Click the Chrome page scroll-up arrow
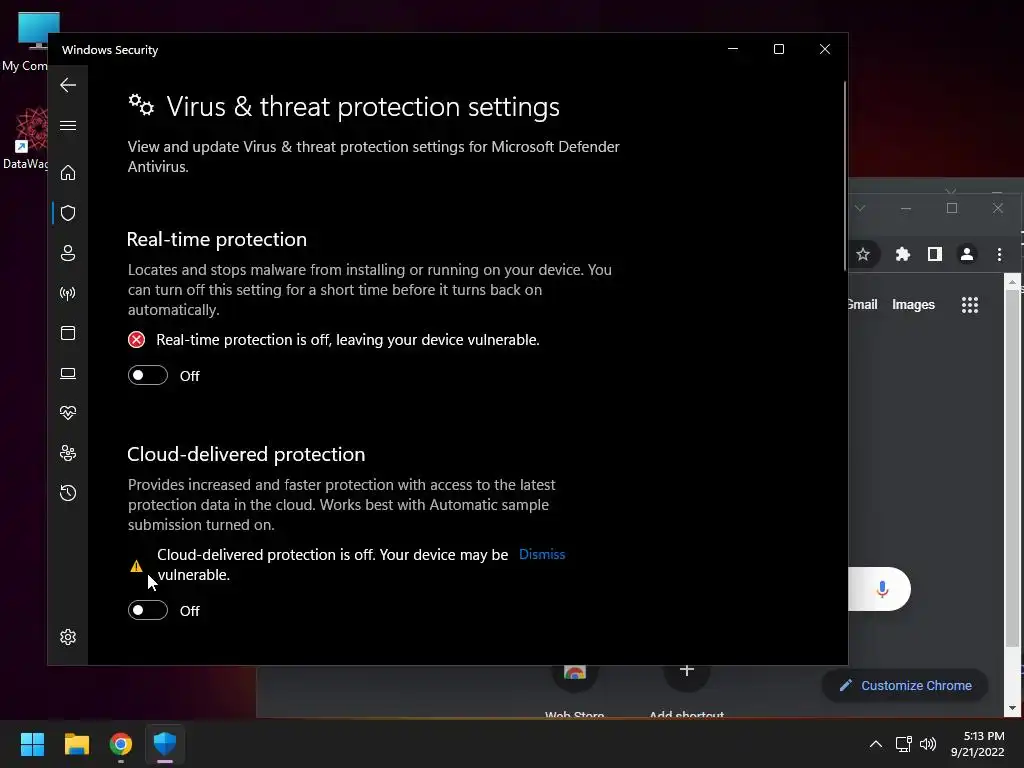Viewport: 1024px width, 768px height. pyautogui.click(x=1012, y=283)
